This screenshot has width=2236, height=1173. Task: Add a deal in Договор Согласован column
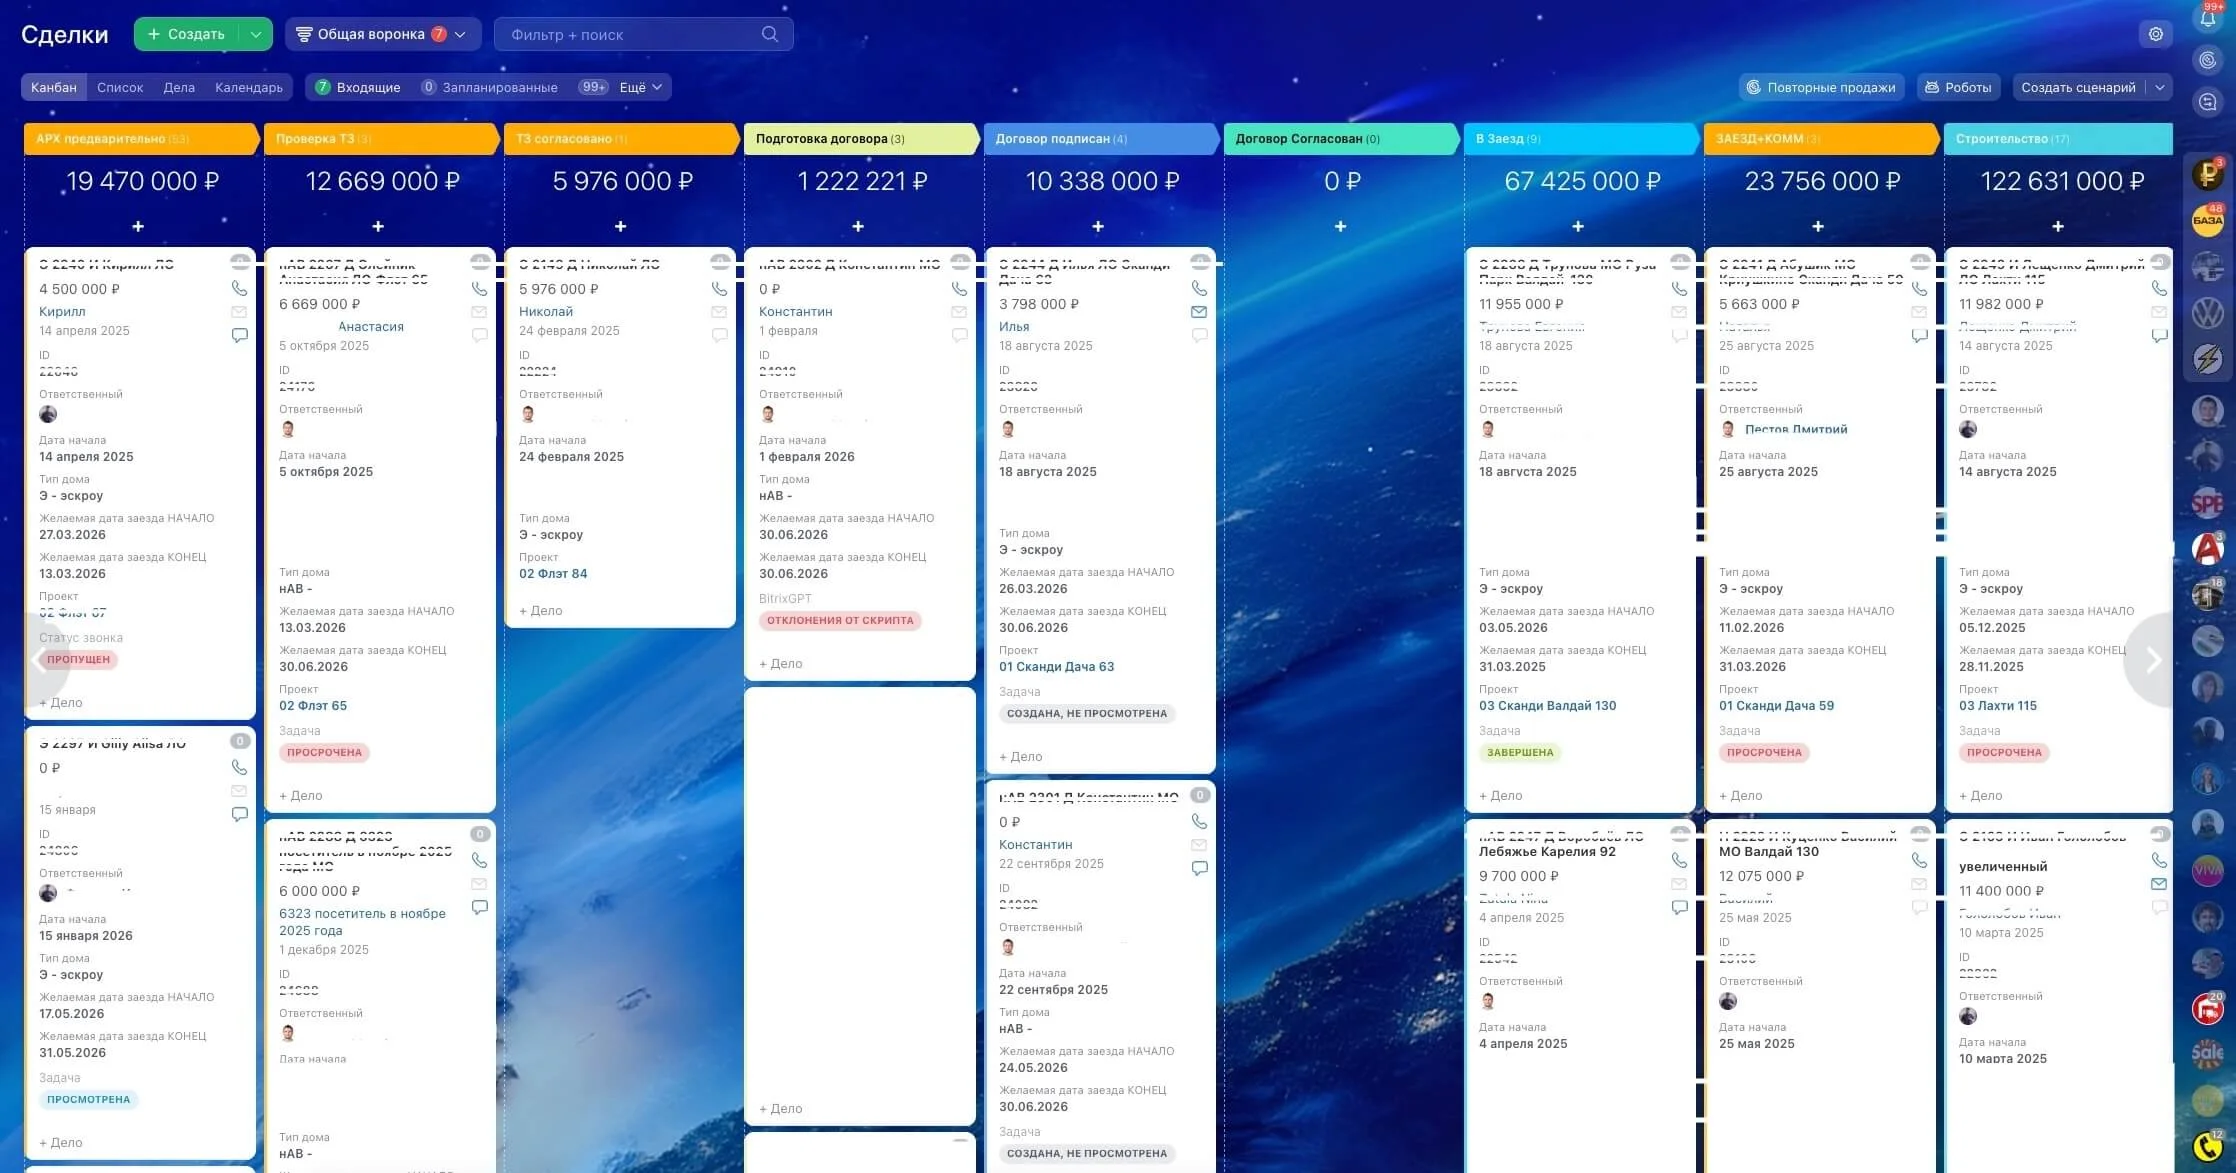point(1340,227)
